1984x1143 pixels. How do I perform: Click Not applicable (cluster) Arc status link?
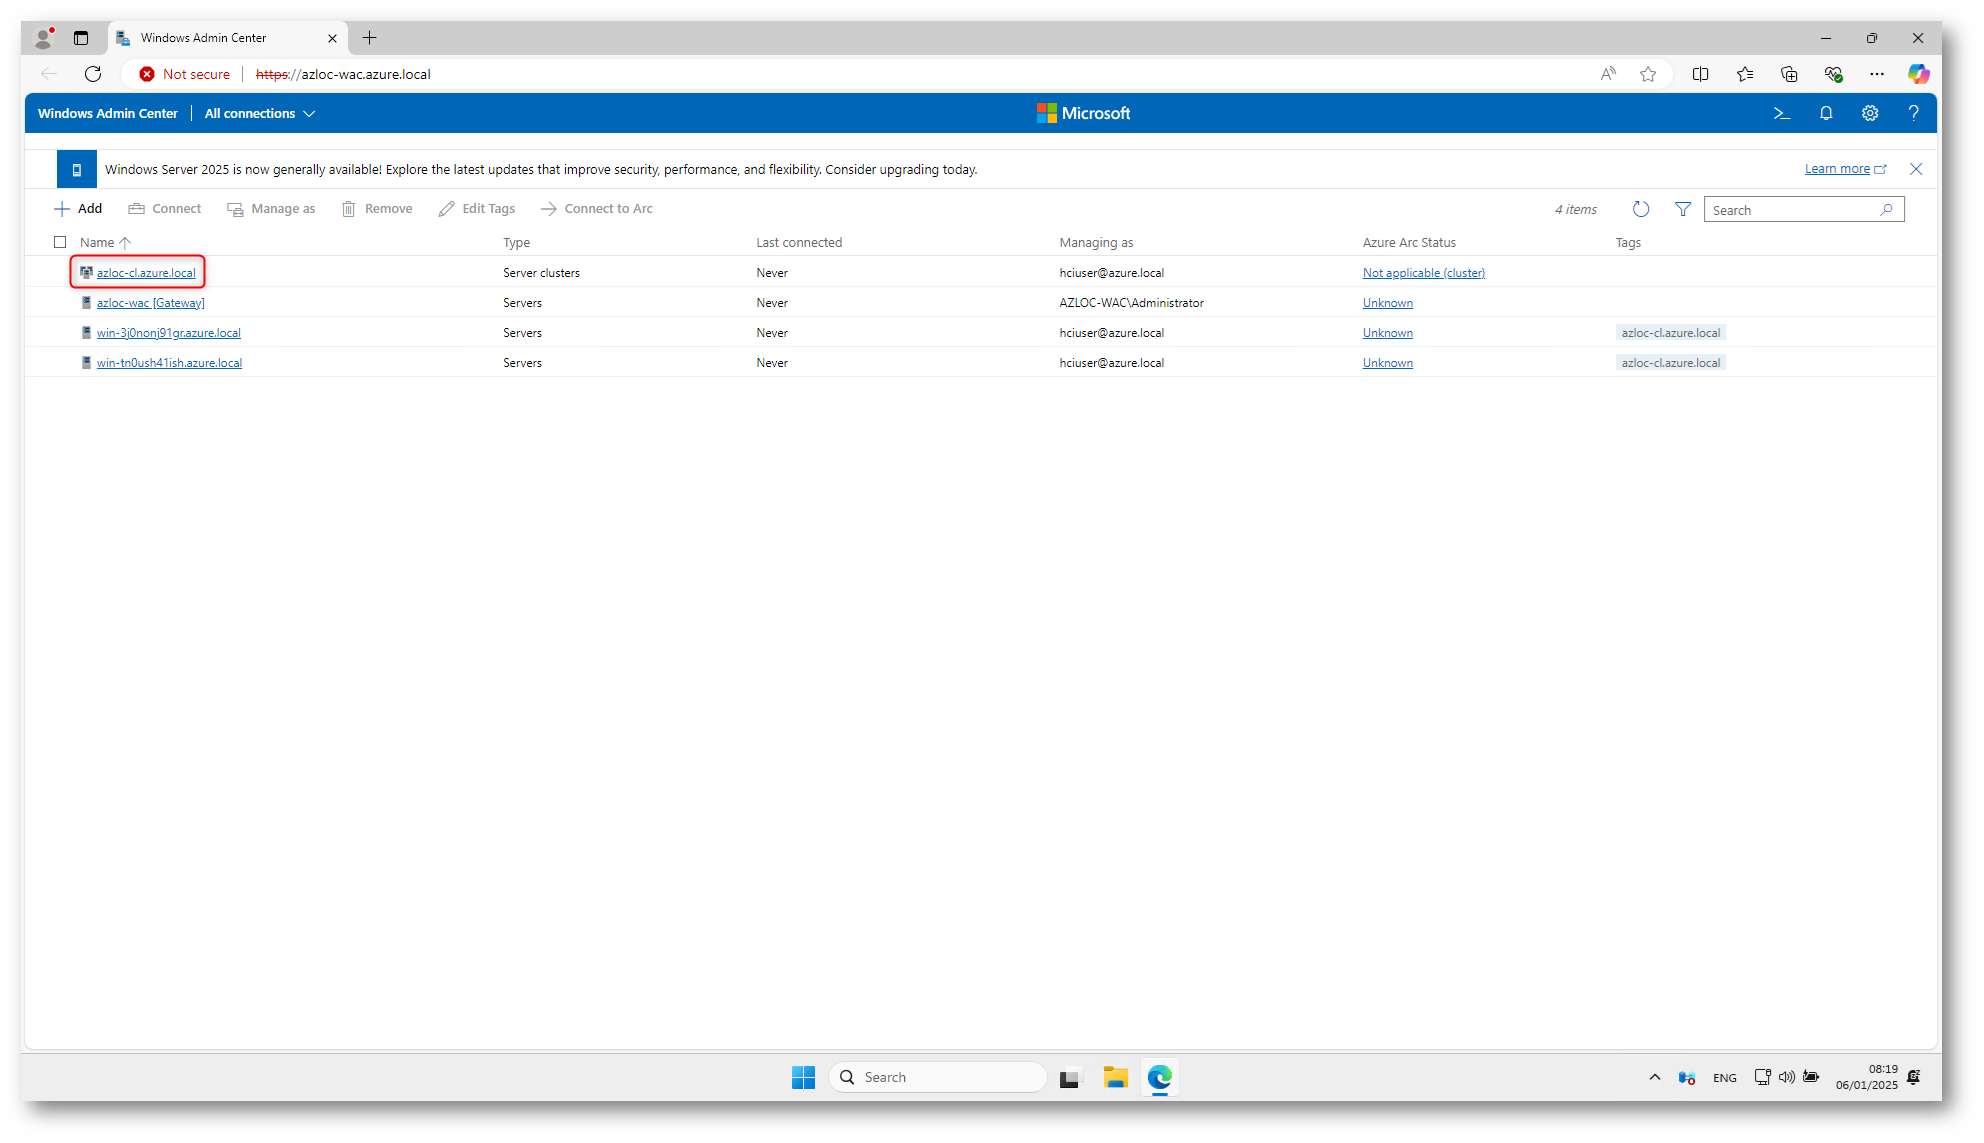[1423, 272]
